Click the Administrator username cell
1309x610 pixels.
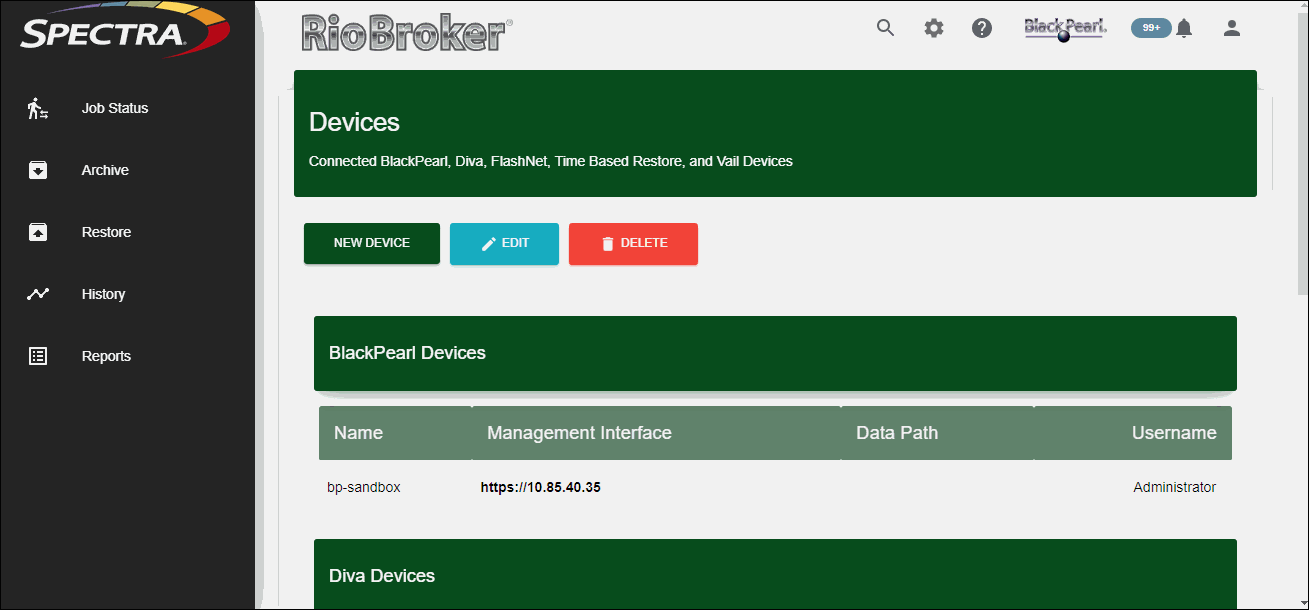coord(1174,488)
